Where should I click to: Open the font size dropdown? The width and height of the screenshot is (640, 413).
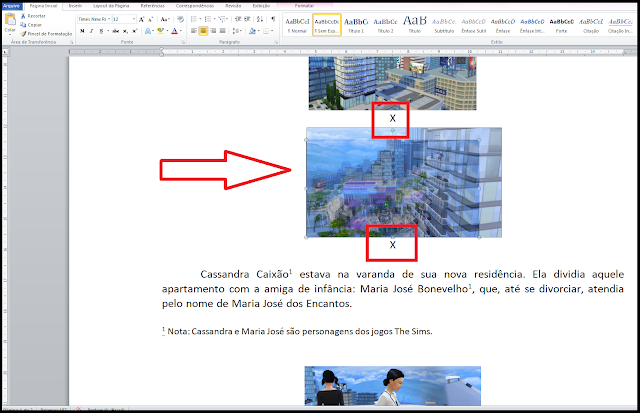pos(133,19)
